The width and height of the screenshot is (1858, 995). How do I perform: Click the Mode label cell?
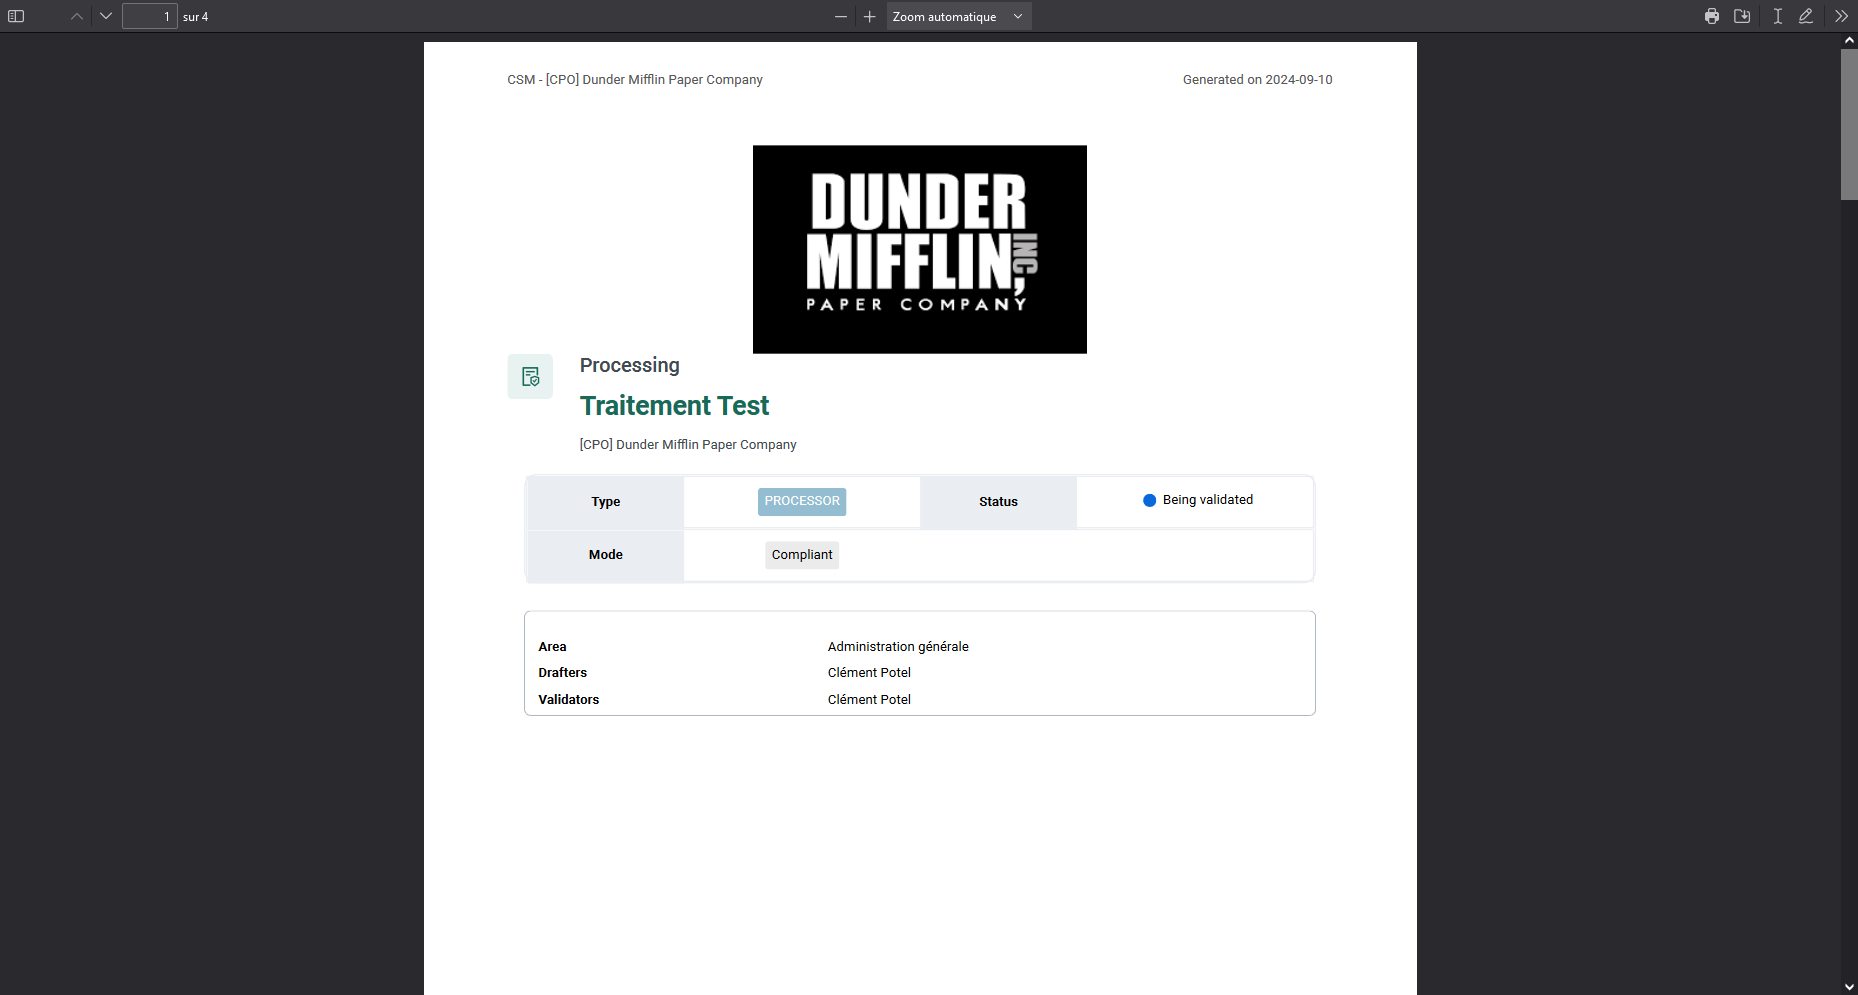pyautogui.click(x=605, y=555)
